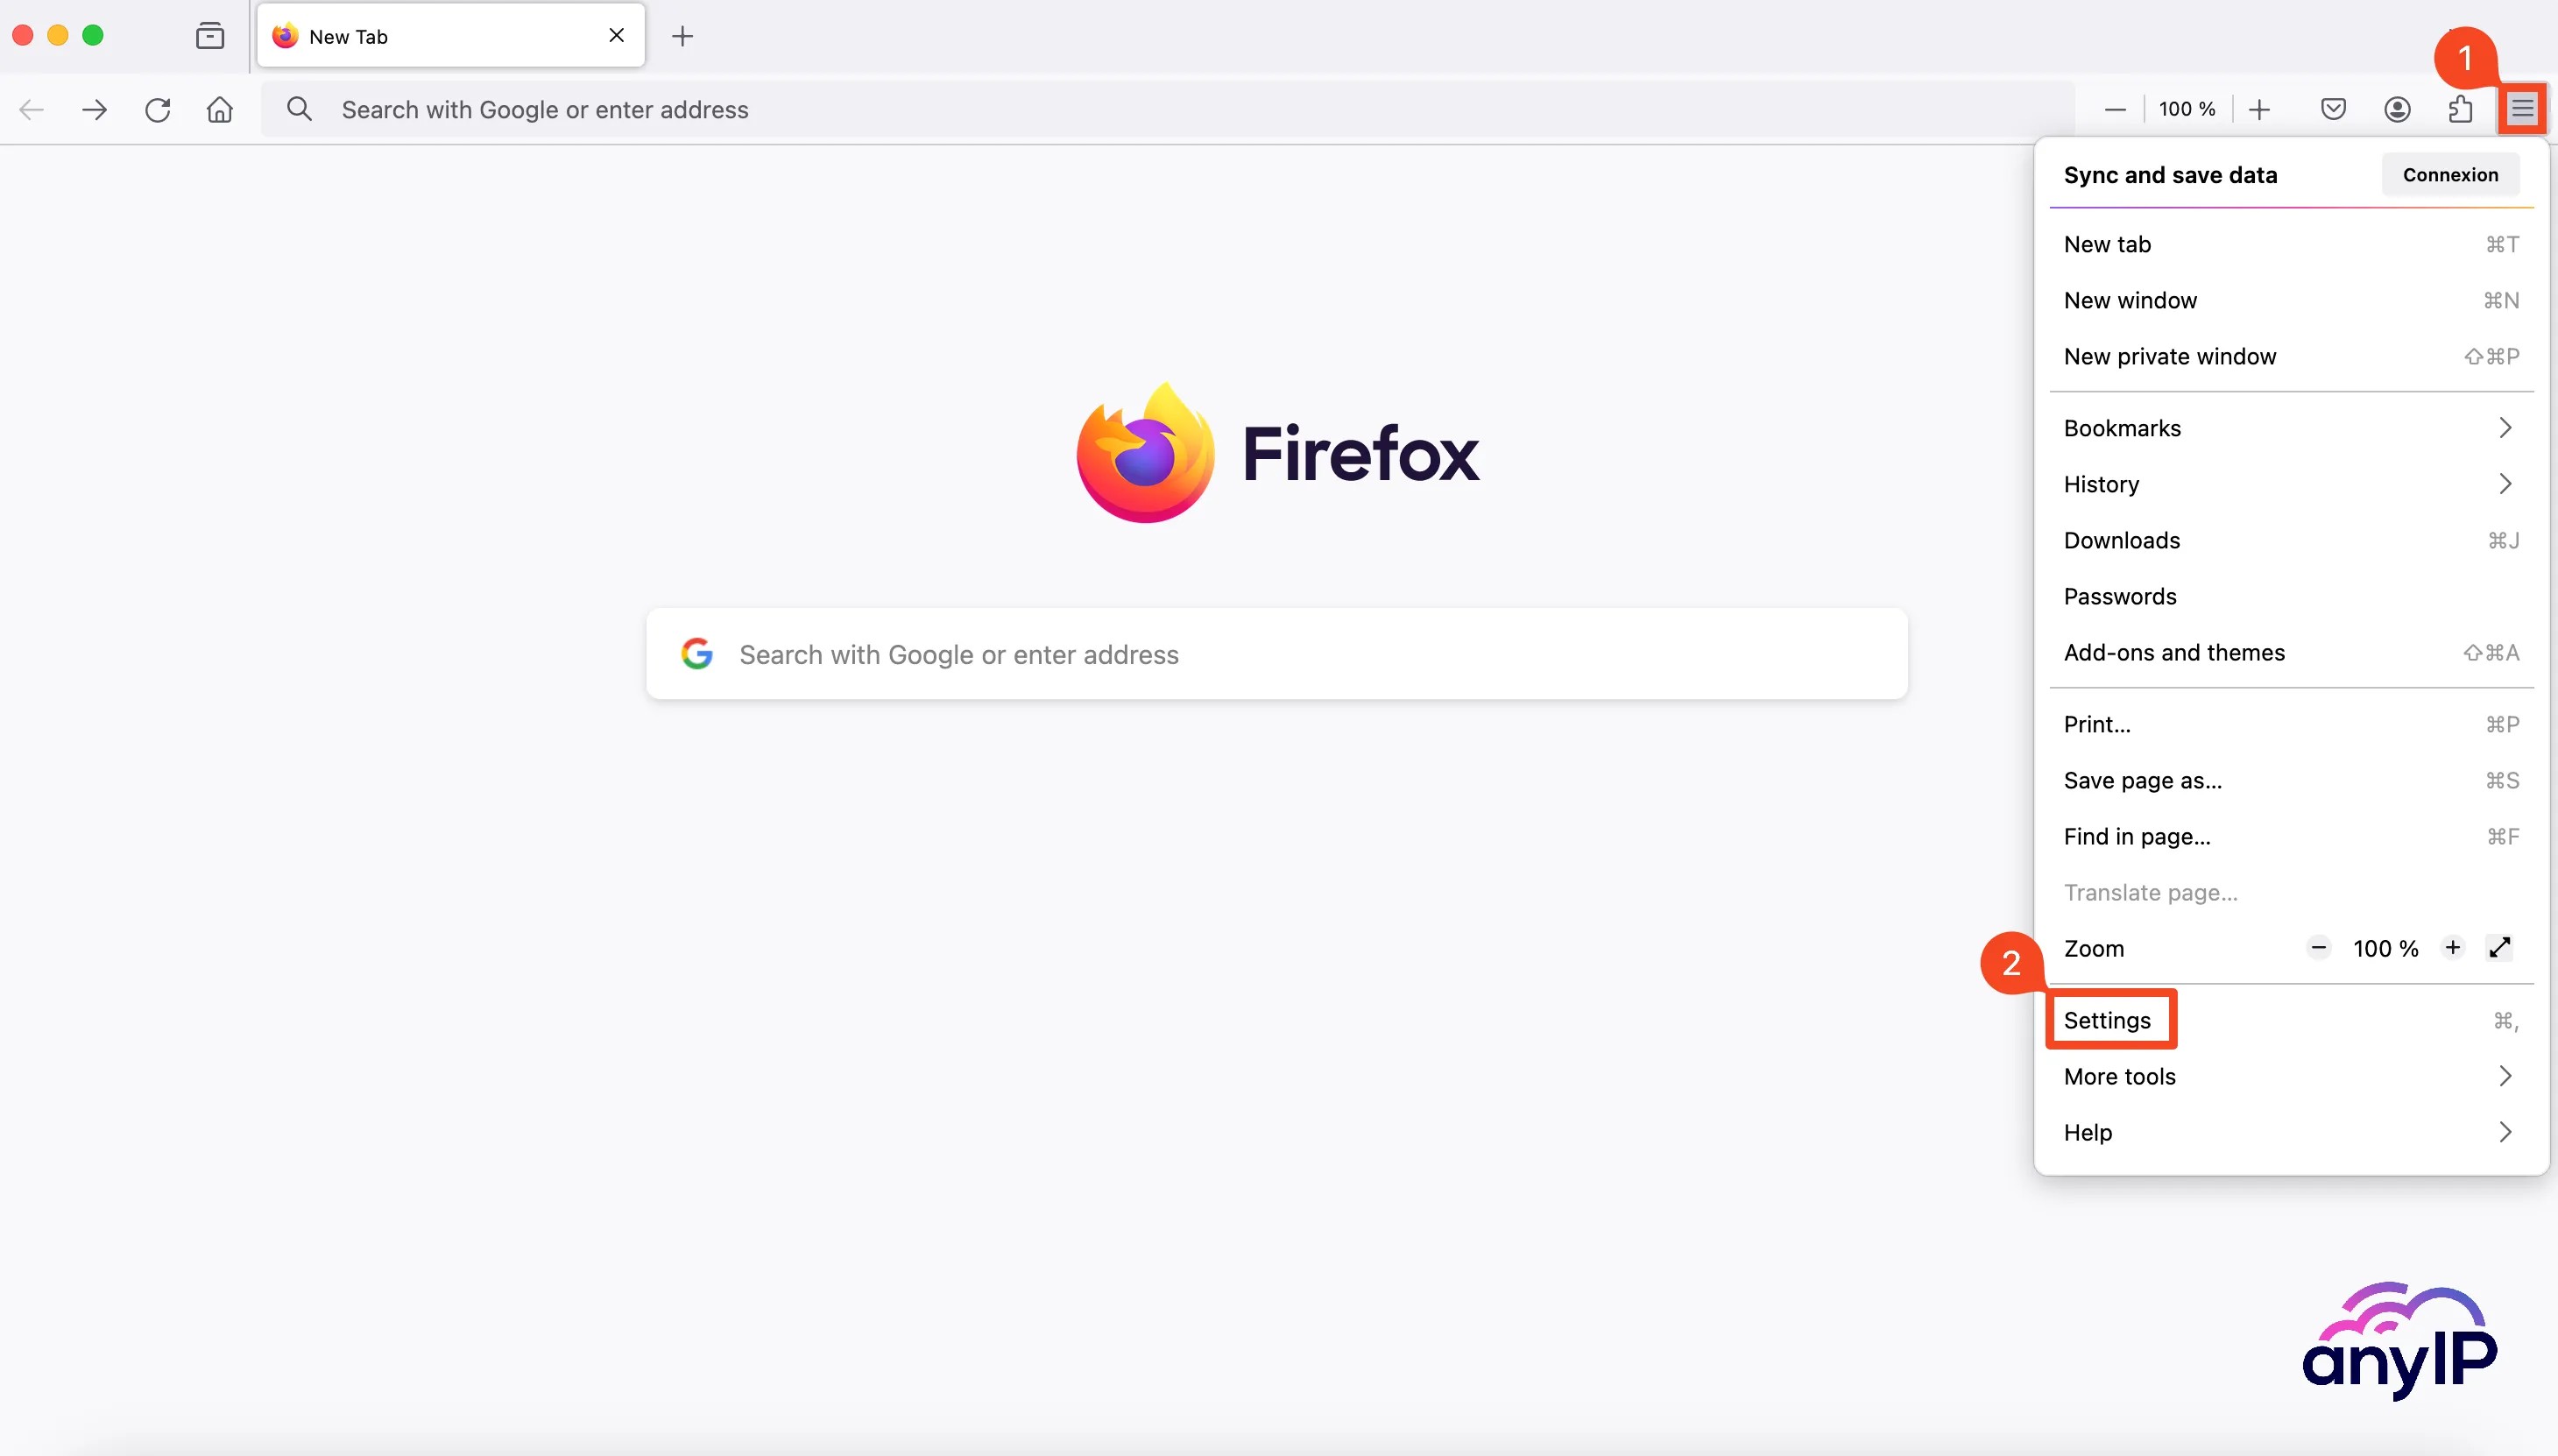
Task: Click the home page navigation icon
Action: [216, 109]
